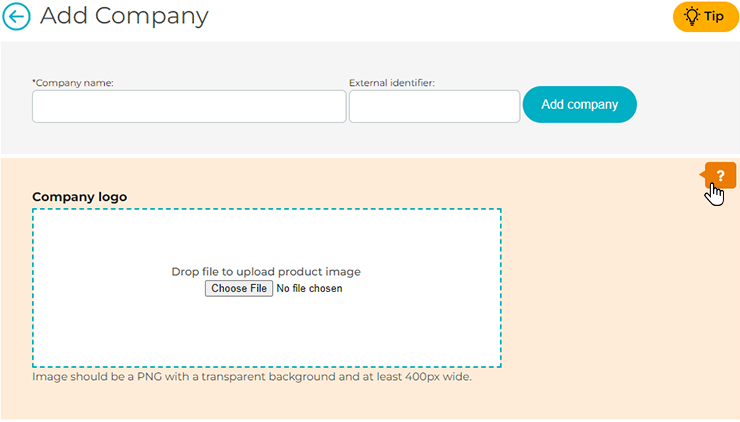Open the orange question mark help icon
Screen dimensions: 740x422
(720, 175)
